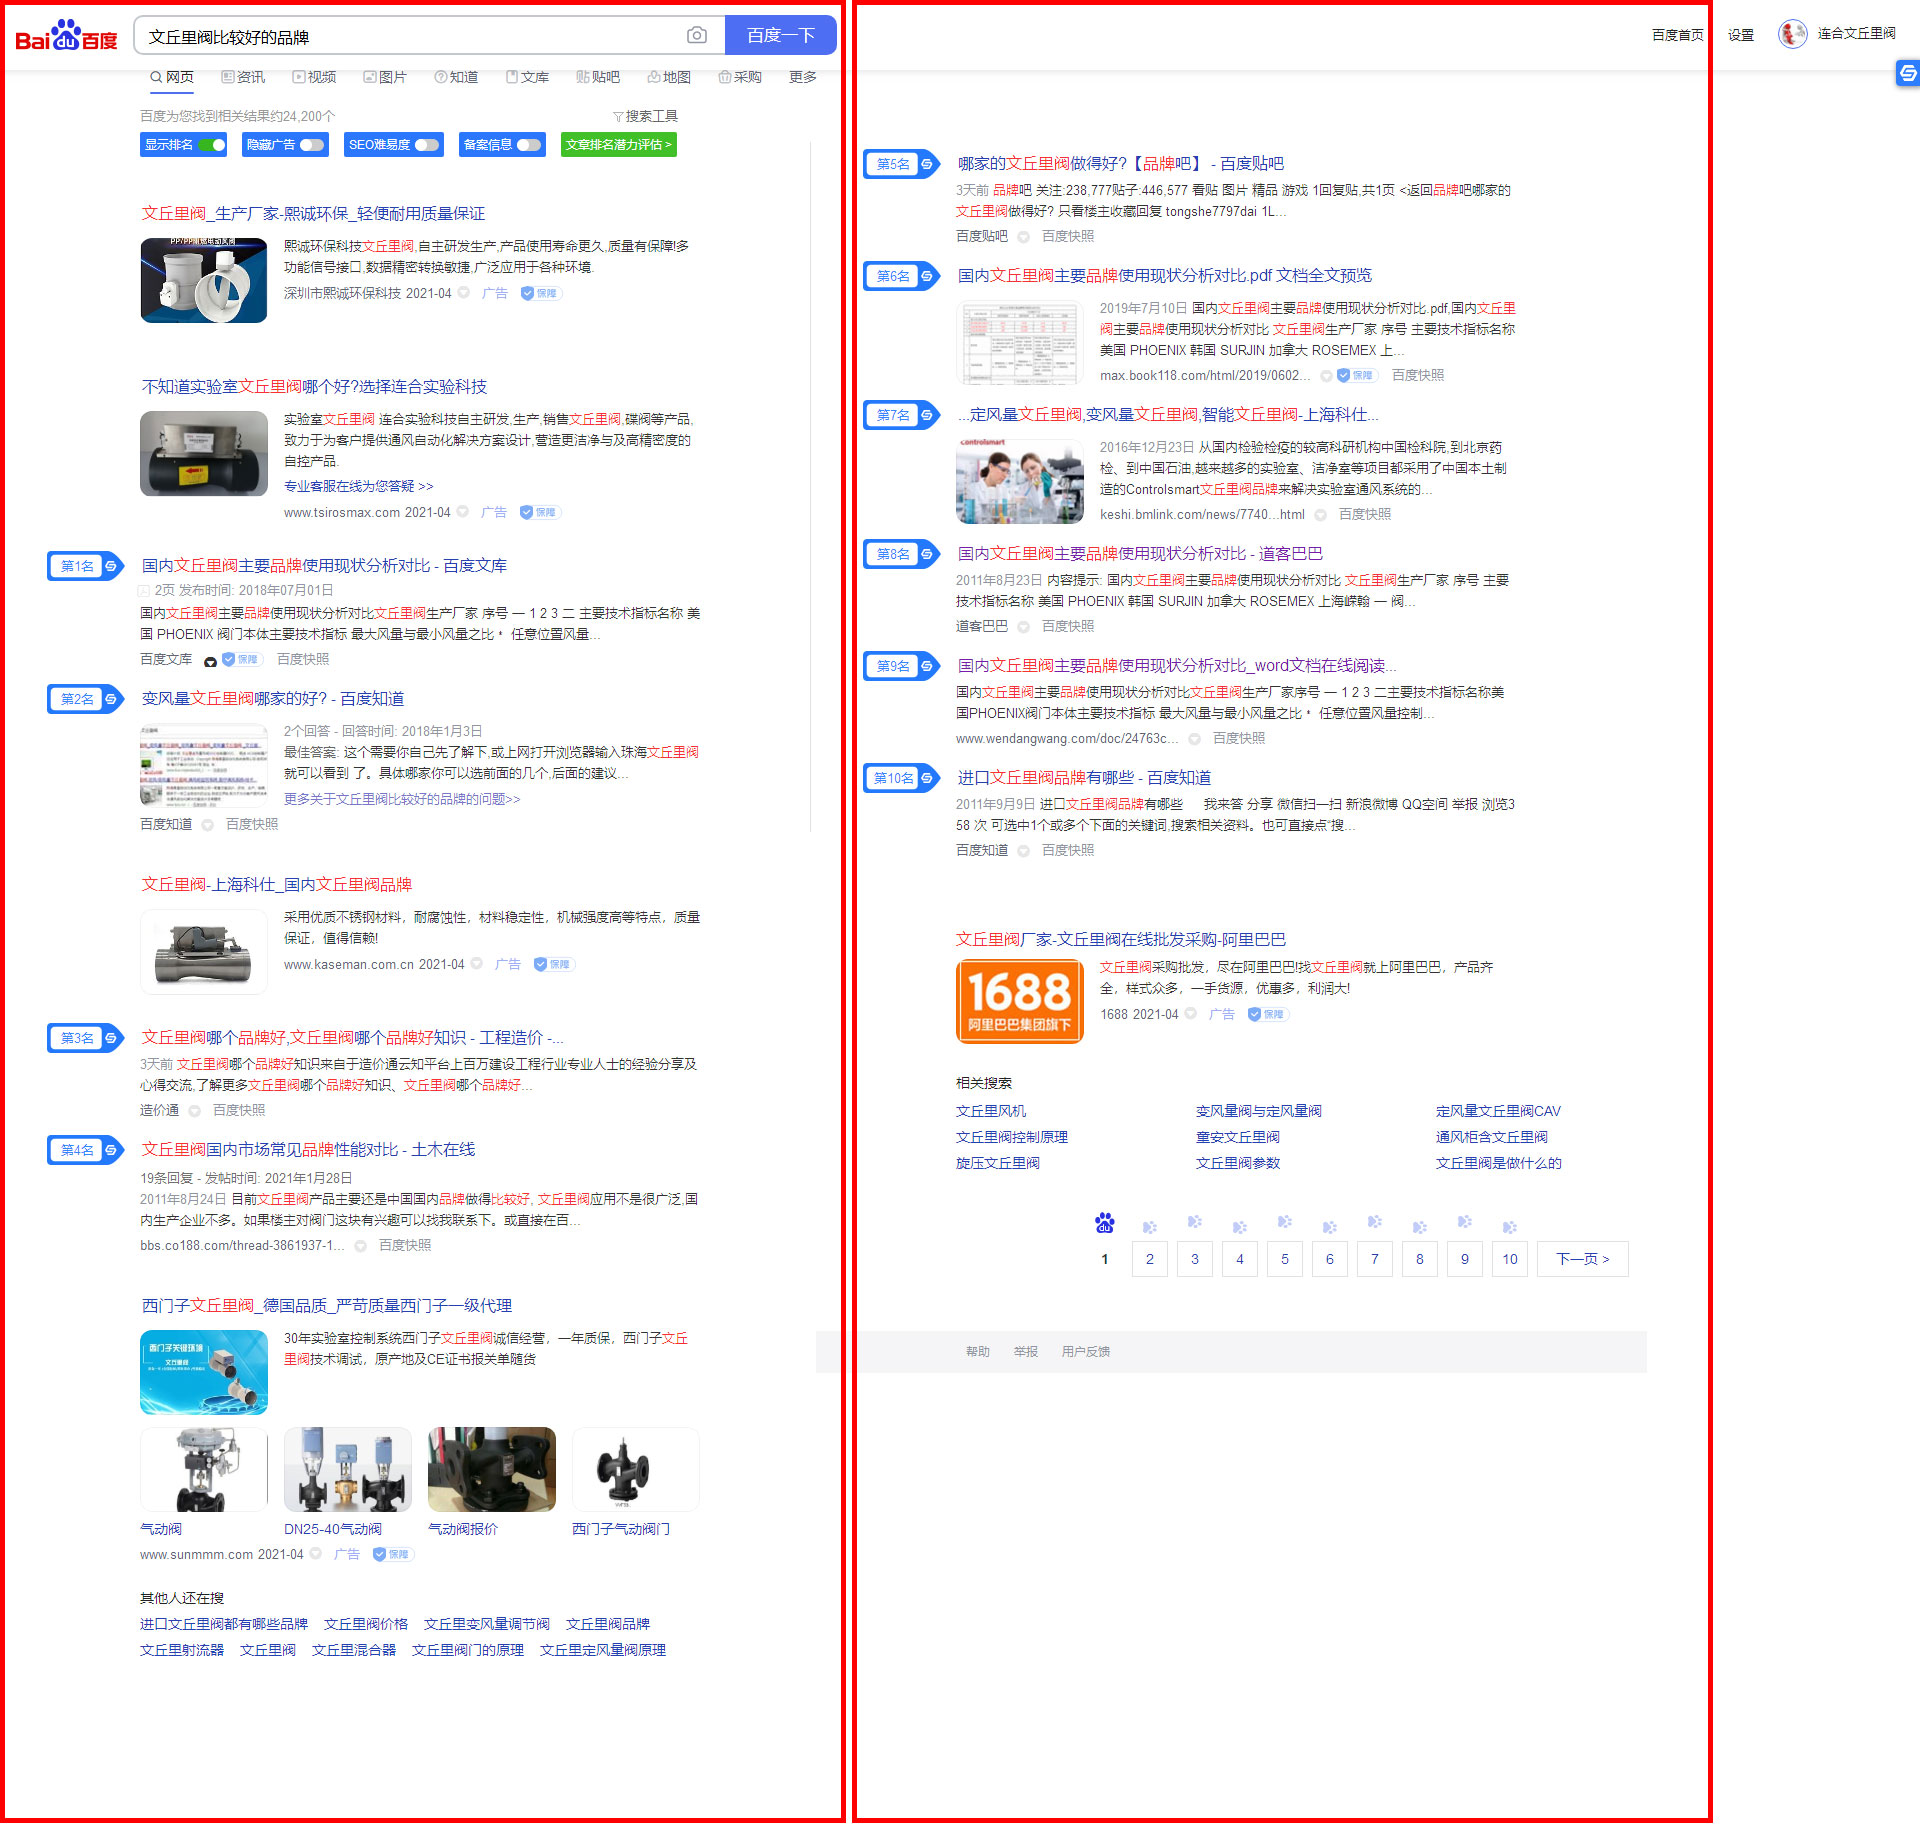Viewport: 1920px width, 1826px height.
Task: Click 专业客服在线为您答疑 link
Action: click(x=359, y=486)
